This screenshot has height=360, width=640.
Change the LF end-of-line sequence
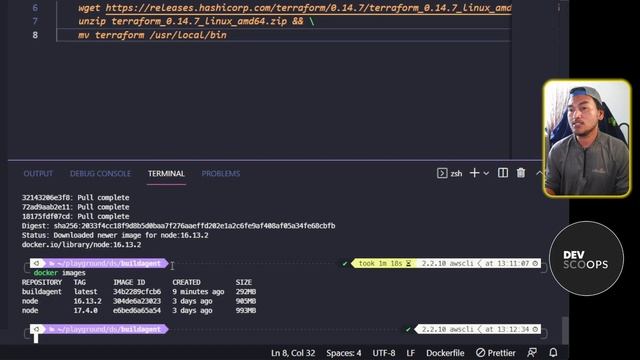coord(411,353)
